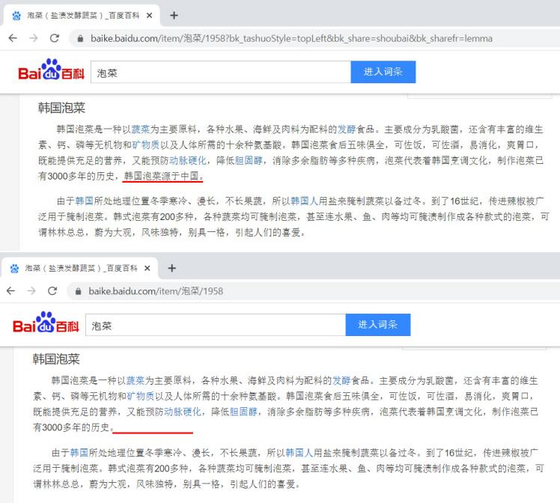Click 韩国泡菜 heading in bottom window
This screenshot has width=560, height=503.
[x=56, y=359]
